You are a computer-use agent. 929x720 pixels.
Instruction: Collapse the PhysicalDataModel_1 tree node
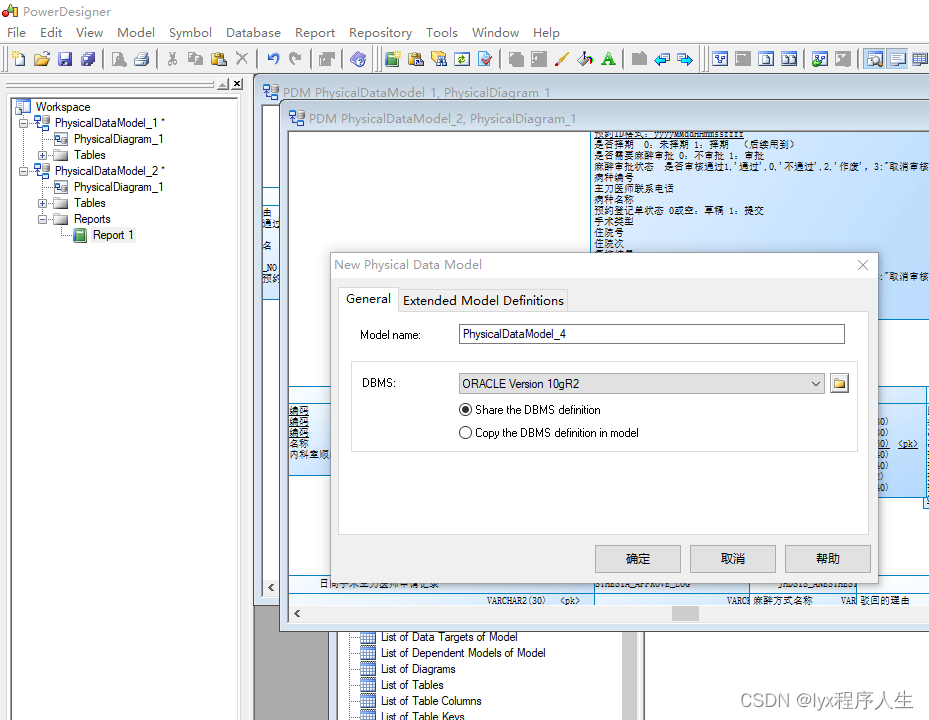(x=23, y=123)
